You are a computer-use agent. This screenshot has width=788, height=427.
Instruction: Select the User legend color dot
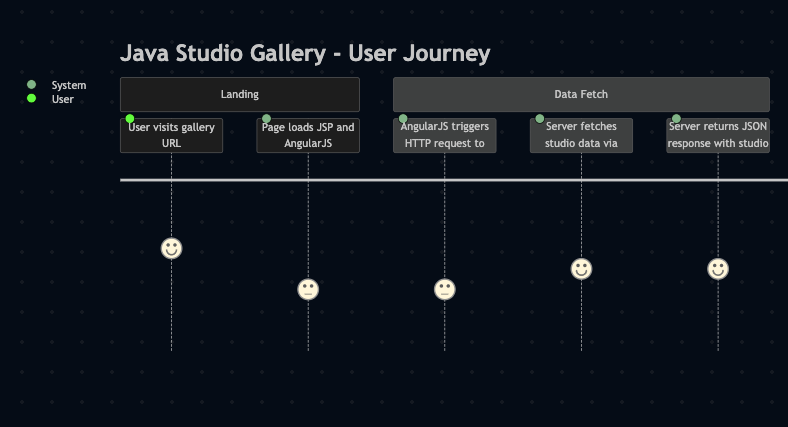point(31,98)
